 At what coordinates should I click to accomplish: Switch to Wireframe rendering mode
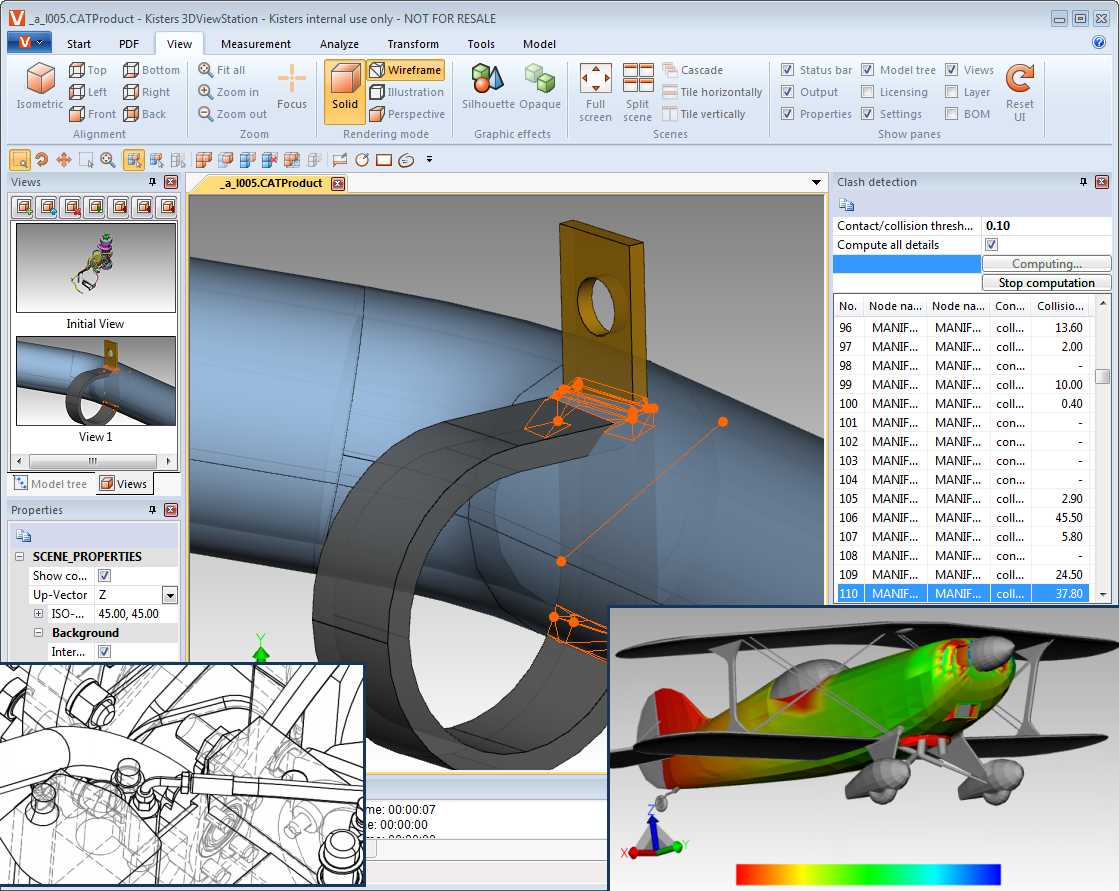pos(405,71)
